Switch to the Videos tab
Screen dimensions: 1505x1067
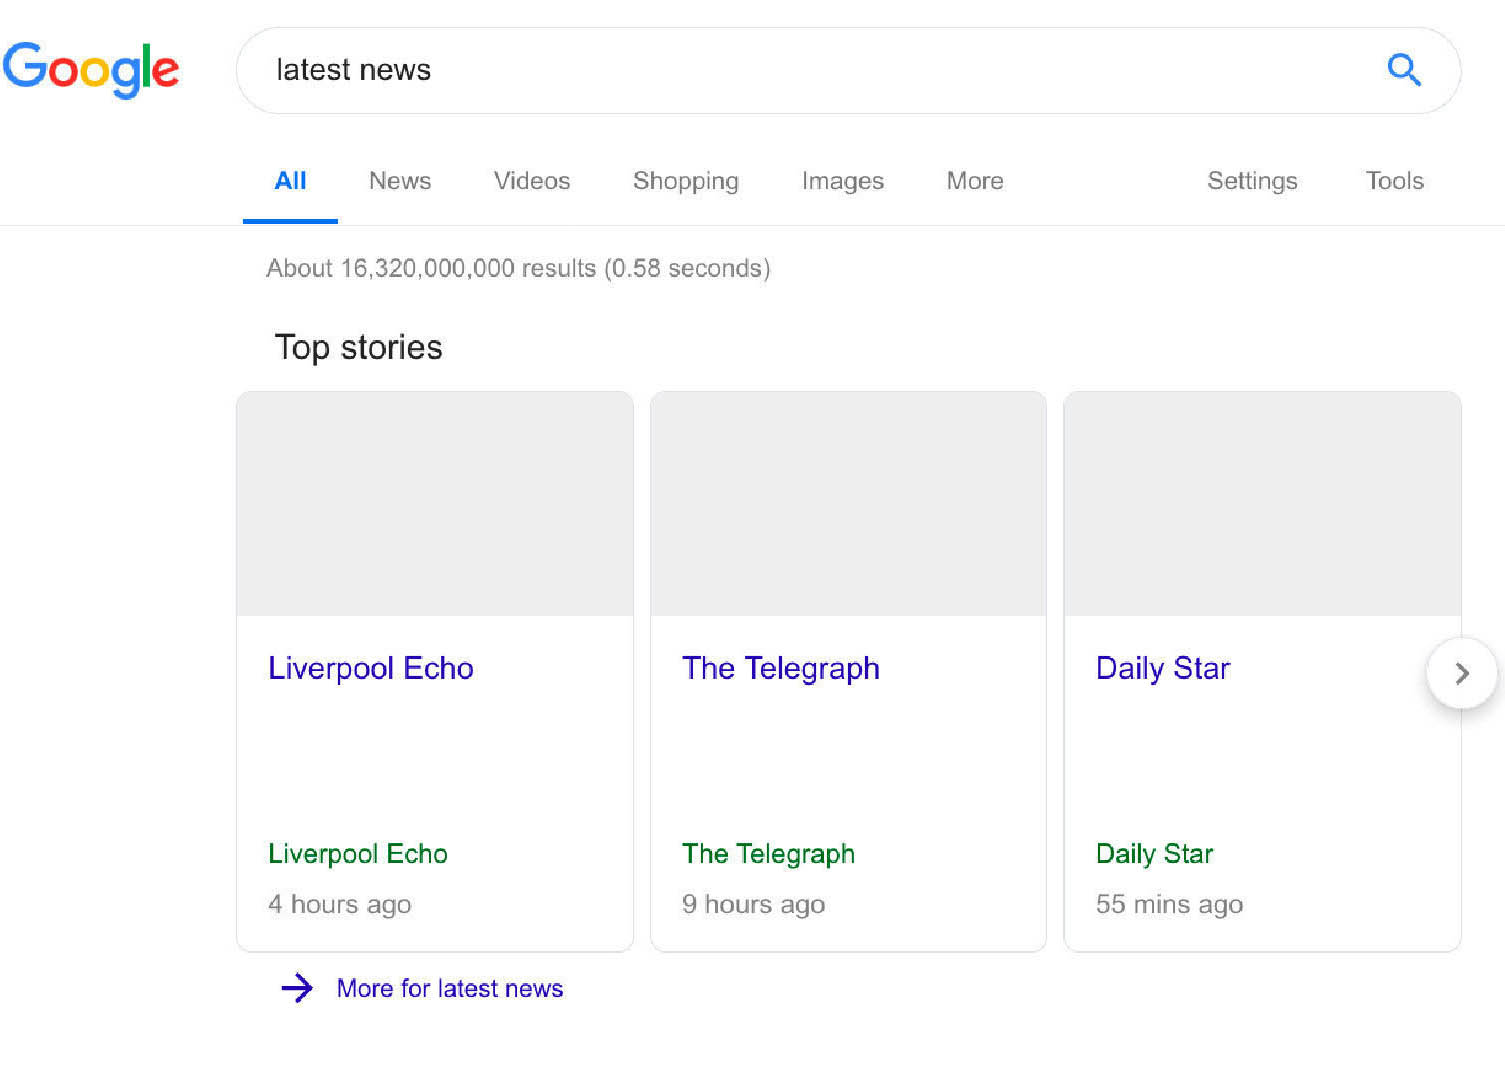(531, 181)
